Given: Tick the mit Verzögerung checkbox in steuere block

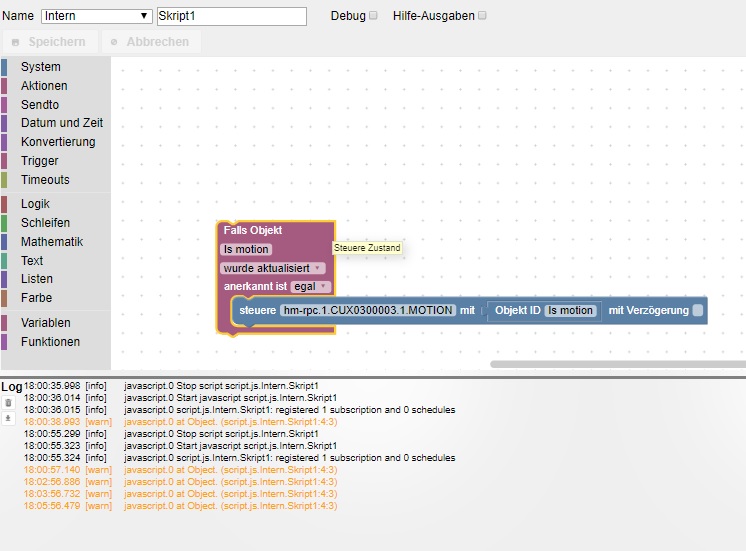Looking at the screenshot, I should 697,310.
